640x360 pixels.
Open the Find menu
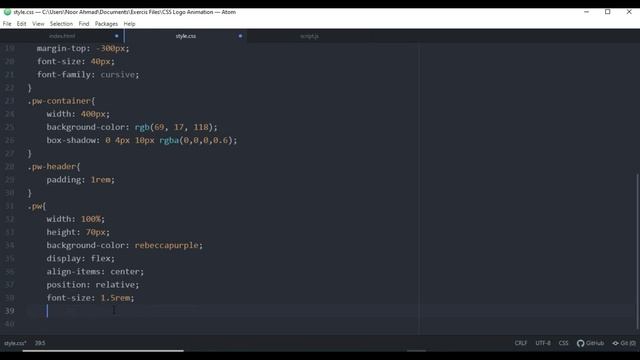(84, 24)
